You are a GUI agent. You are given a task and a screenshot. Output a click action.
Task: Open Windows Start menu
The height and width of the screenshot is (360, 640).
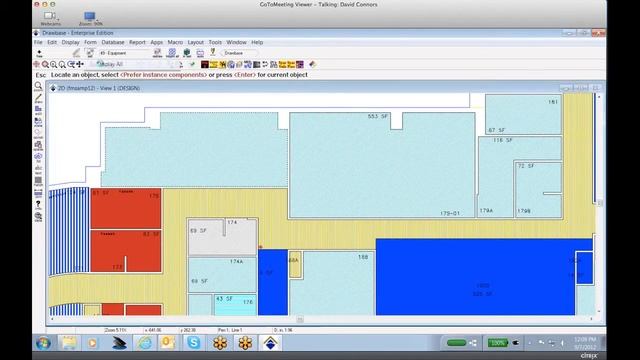[x=43, y=343]
